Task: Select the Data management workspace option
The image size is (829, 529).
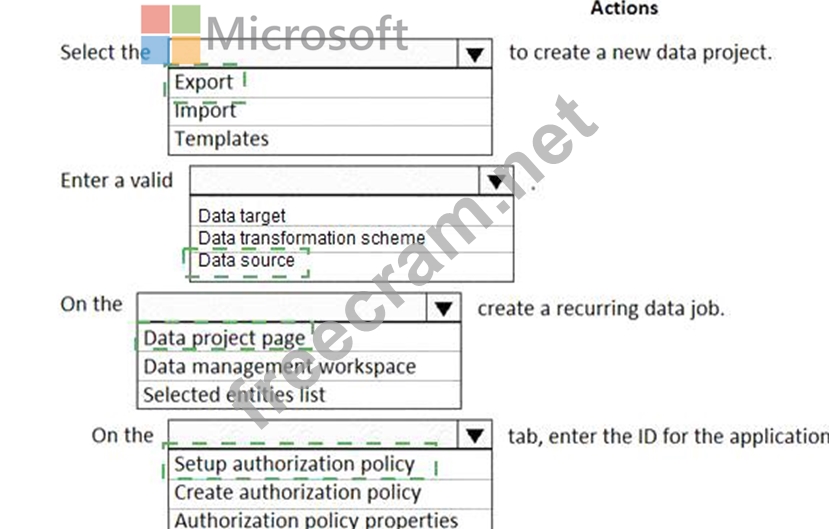Action: (279, 366)
